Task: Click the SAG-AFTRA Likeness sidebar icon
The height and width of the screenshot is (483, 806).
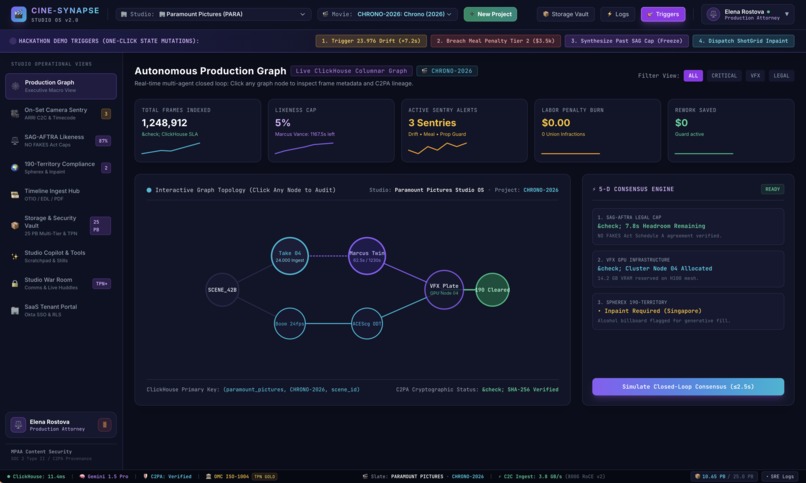Action: 15,140
